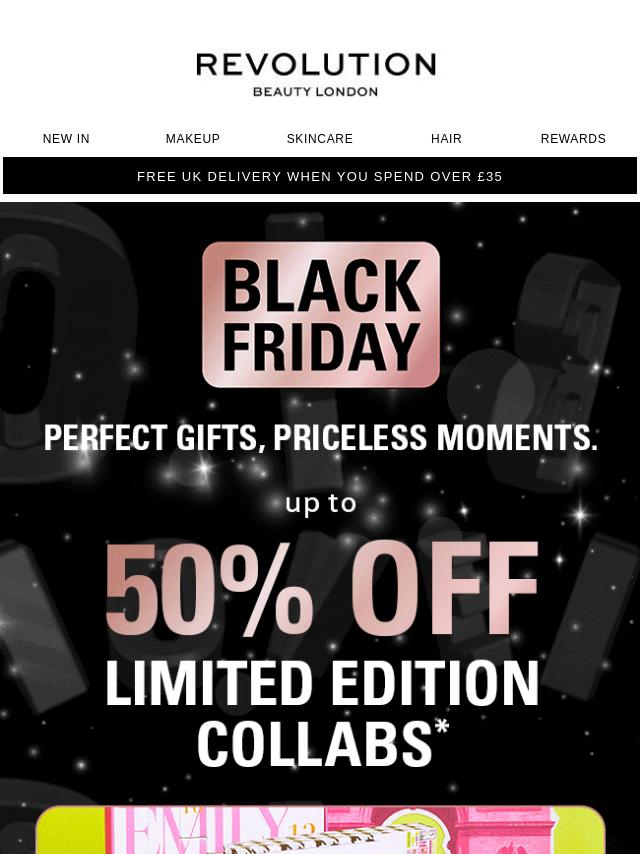Click the asterisk after COLLABS
640x854 pixels.
coord(442,727)
